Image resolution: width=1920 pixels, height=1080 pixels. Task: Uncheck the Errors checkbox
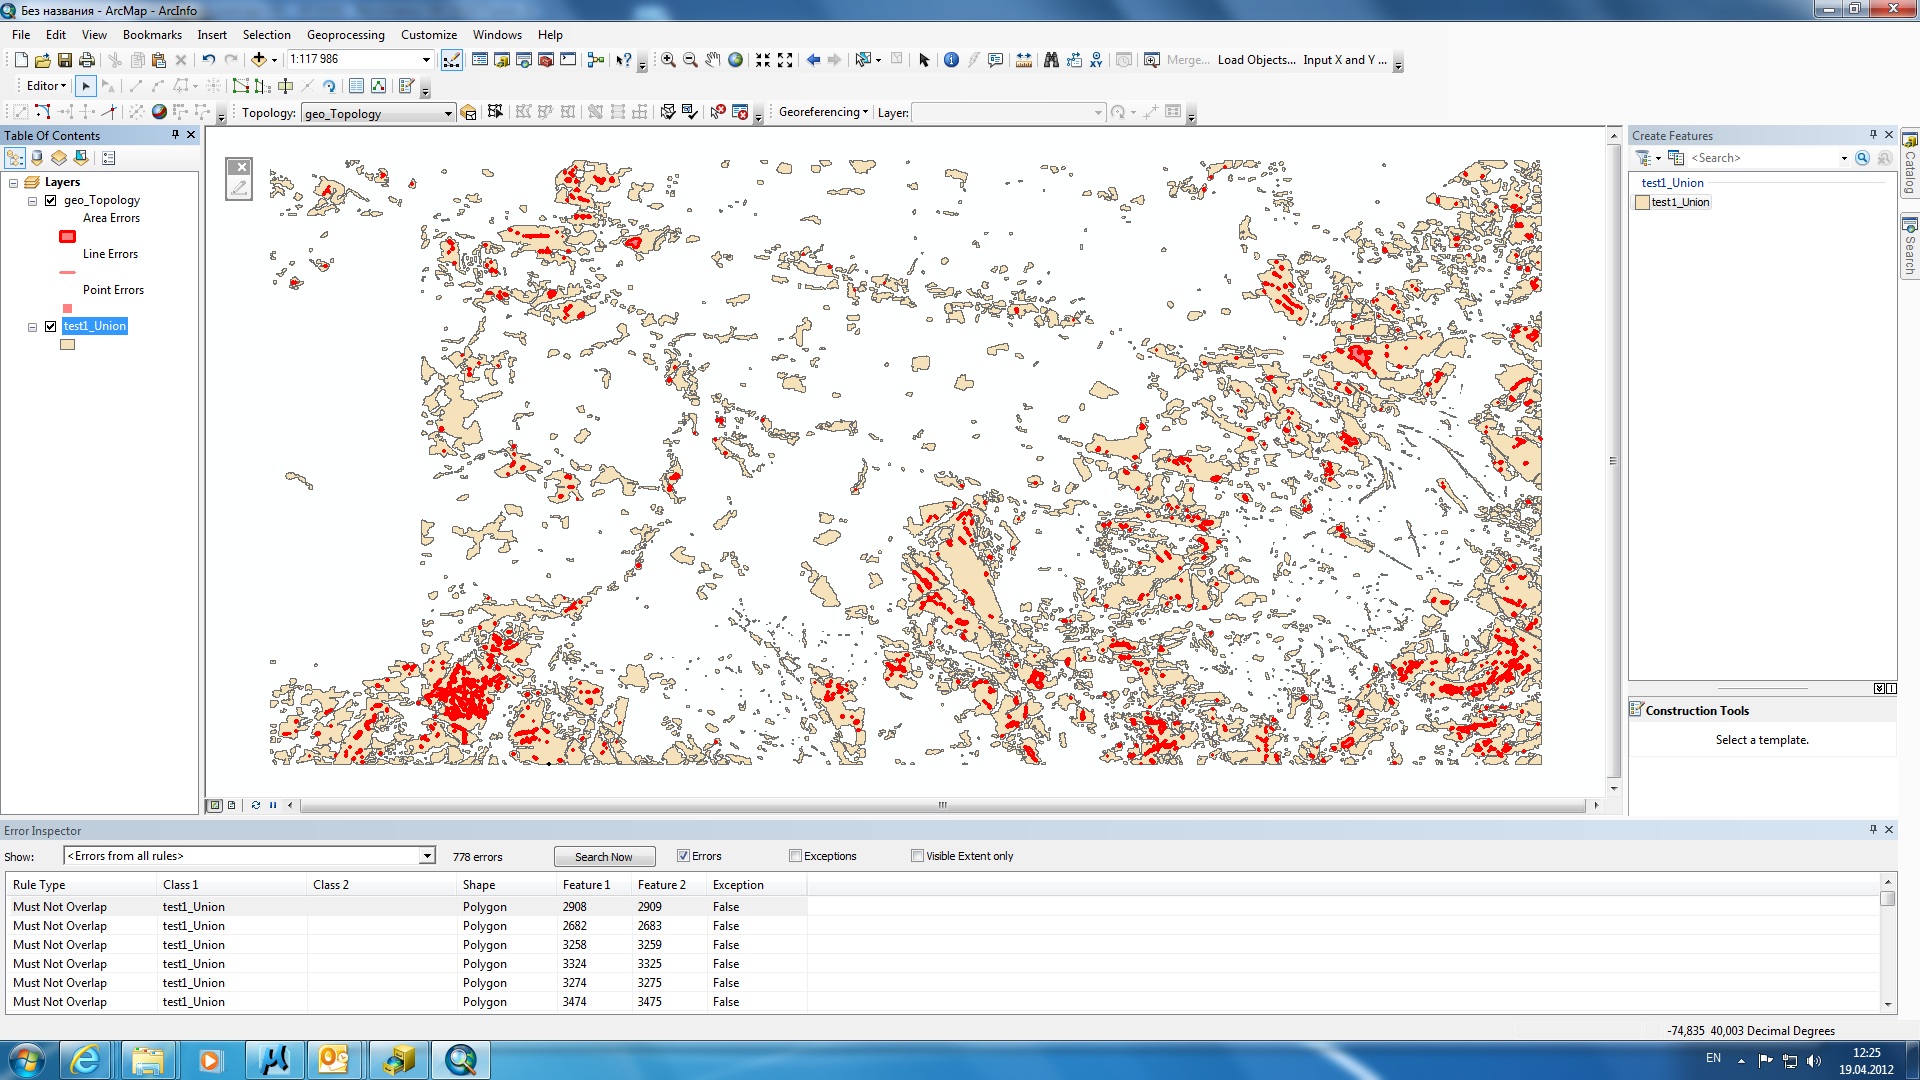(684, 856)
